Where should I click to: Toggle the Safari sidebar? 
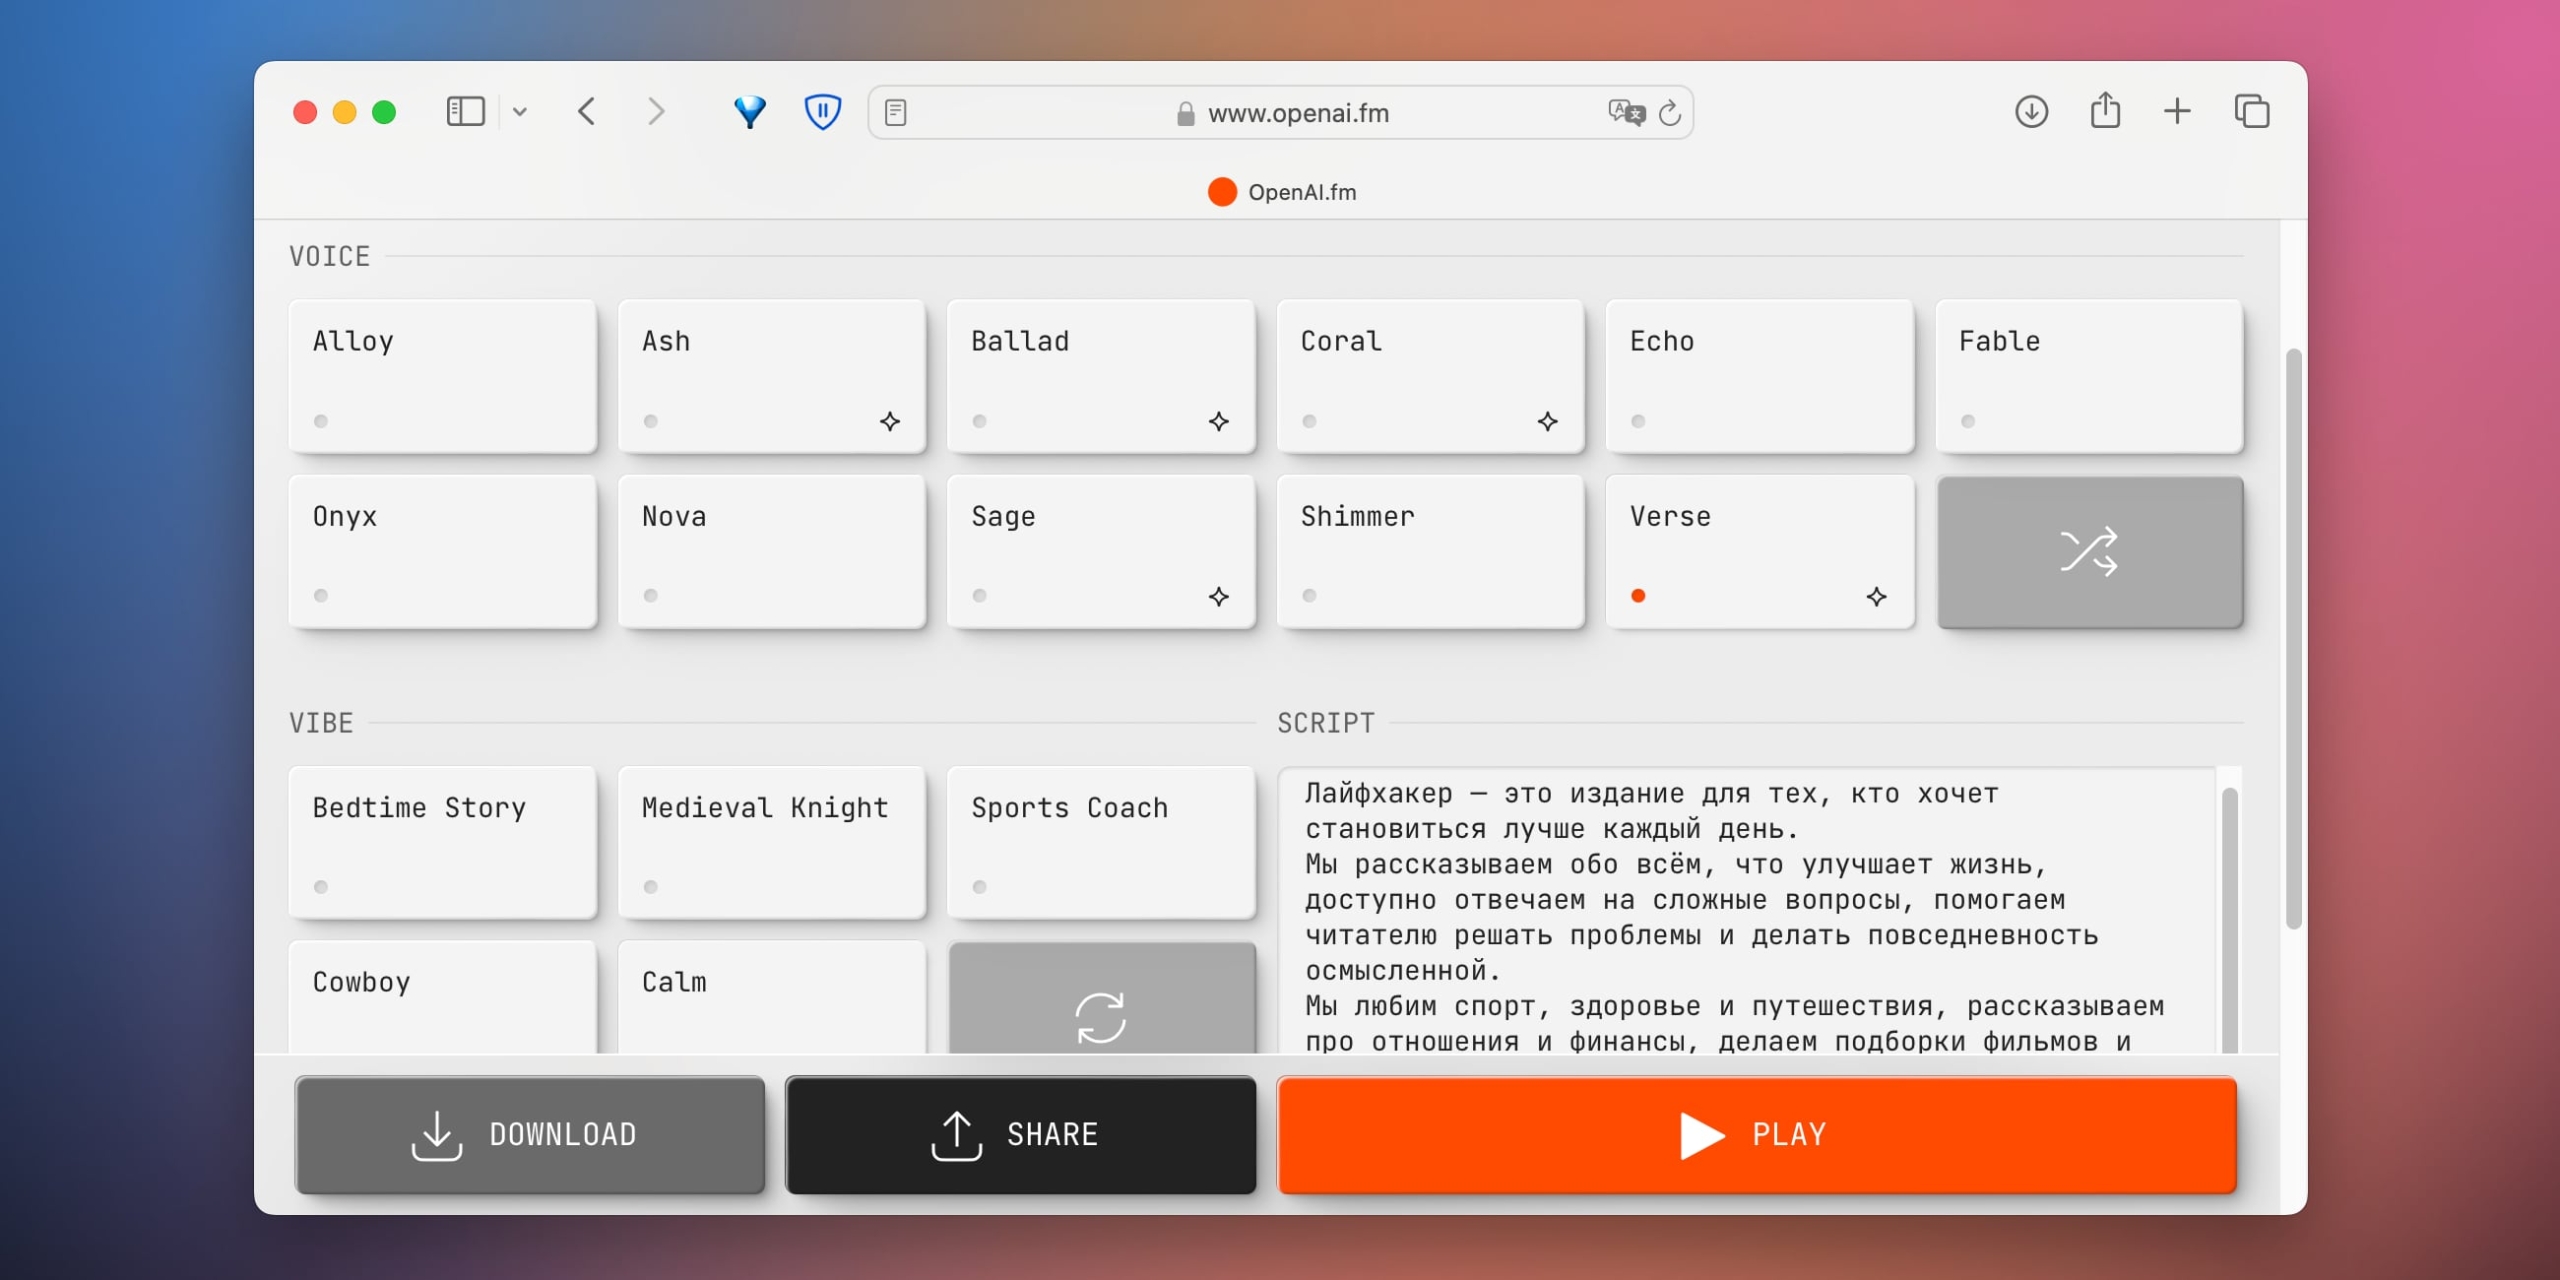(465, 111)
